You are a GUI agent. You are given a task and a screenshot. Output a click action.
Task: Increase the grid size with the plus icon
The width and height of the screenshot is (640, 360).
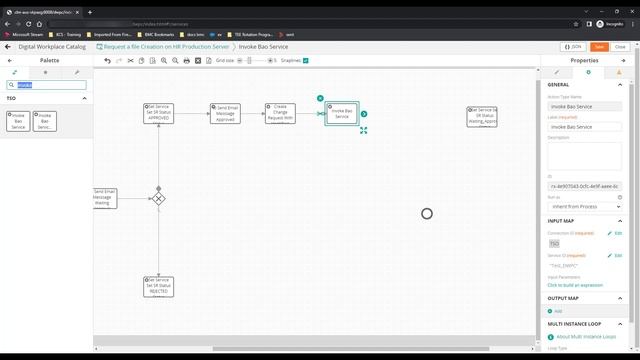270,60
